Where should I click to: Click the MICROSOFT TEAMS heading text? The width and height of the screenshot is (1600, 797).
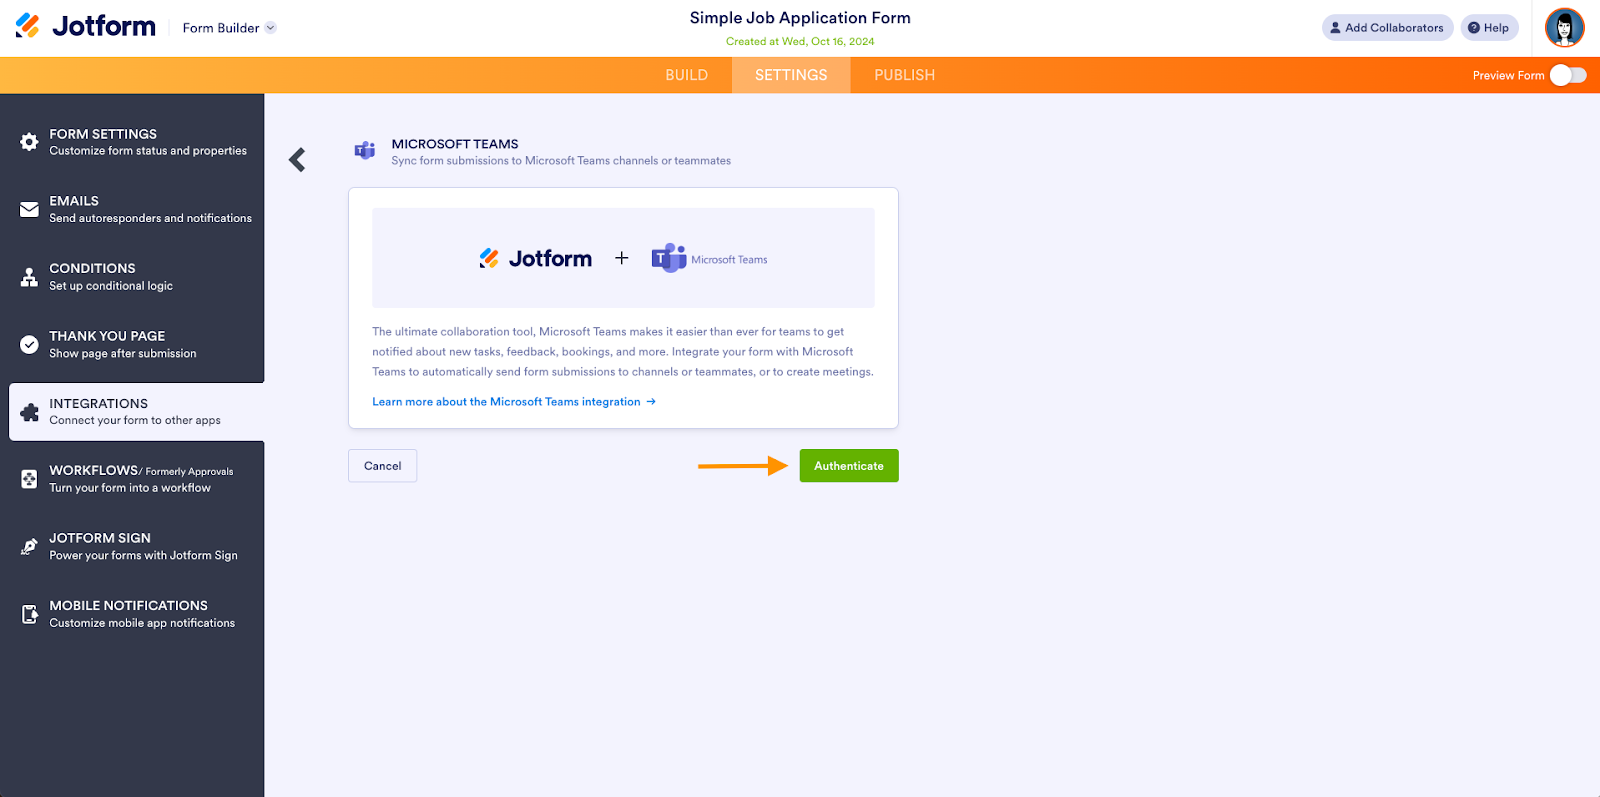(x=455, y=144)
